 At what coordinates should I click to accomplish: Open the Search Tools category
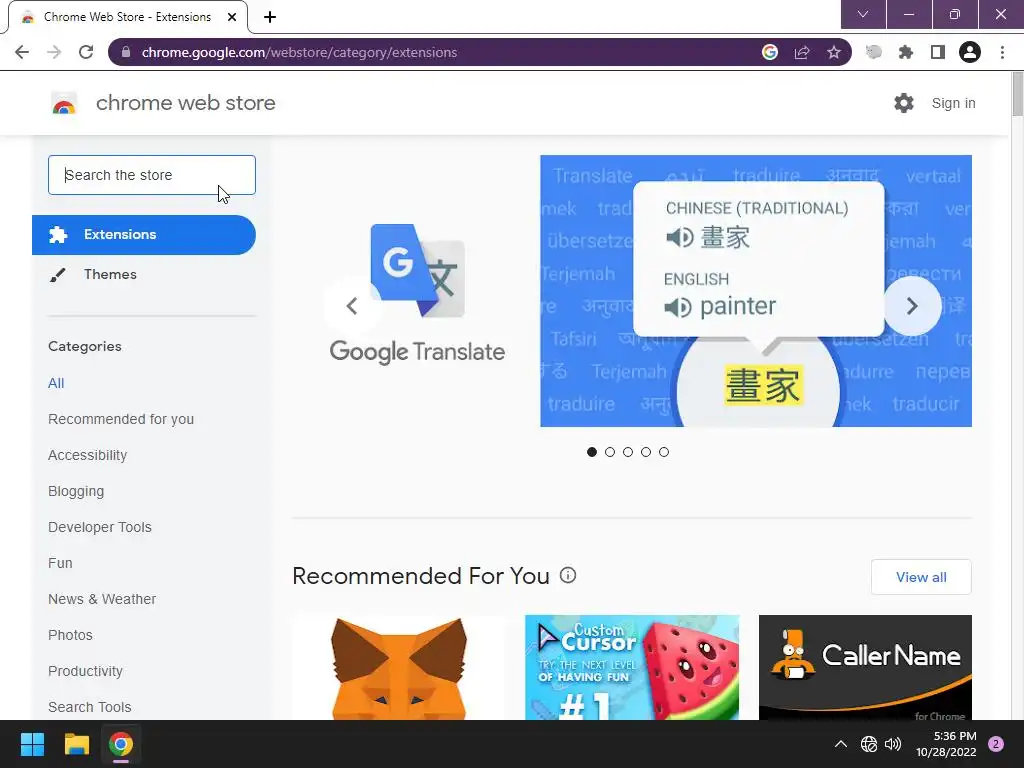(x=89, y=707)
